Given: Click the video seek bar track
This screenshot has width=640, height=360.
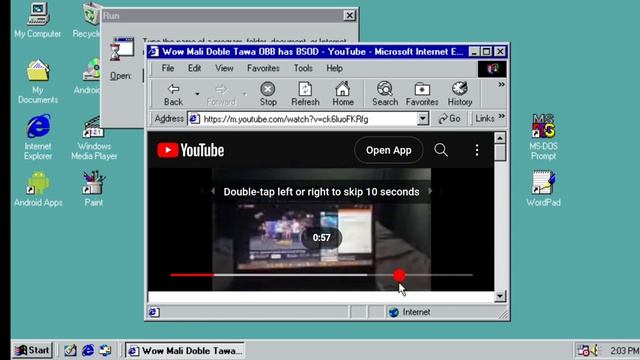Looking at the screenshot, I should (x=322, y=275).
